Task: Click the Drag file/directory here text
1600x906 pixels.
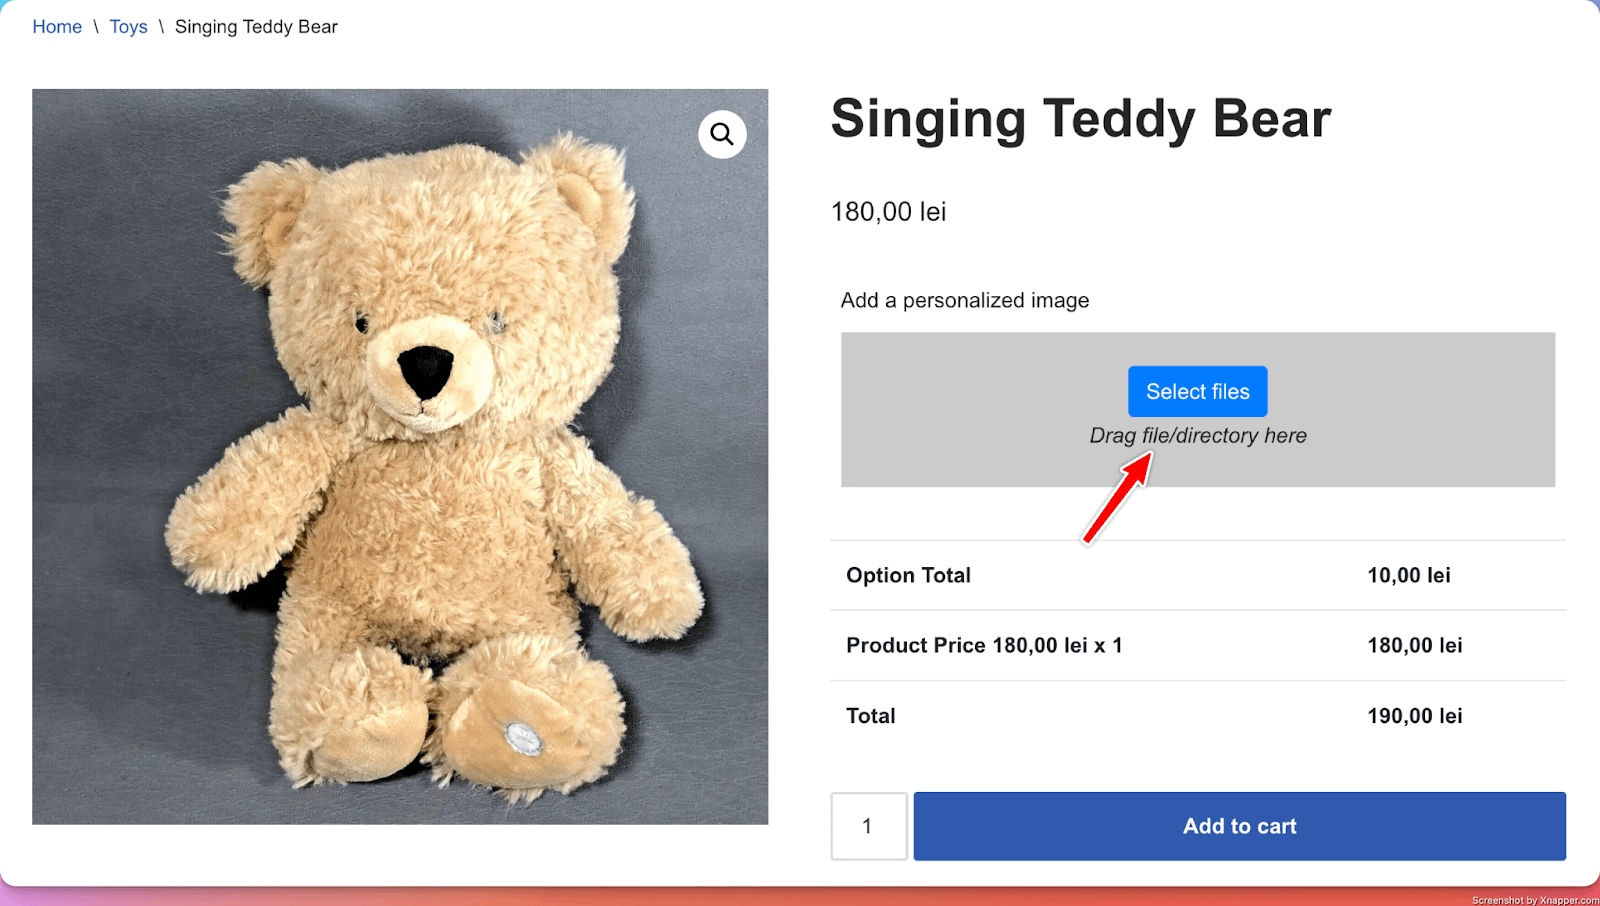Action: (x=1198, y=436)
